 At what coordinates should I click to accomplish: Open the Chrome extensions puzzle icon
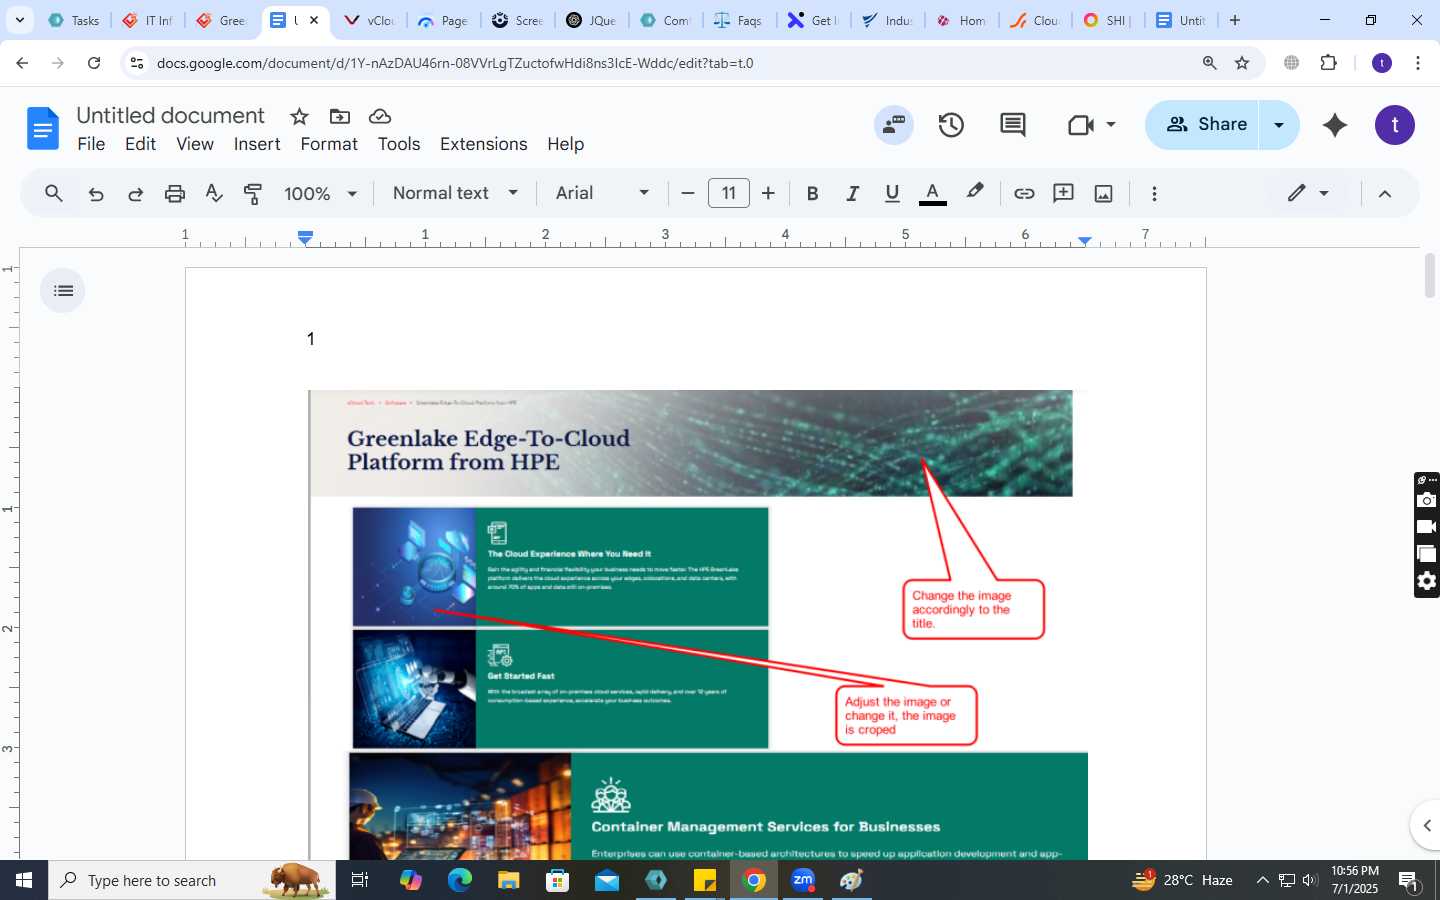tap(1328, 63)
